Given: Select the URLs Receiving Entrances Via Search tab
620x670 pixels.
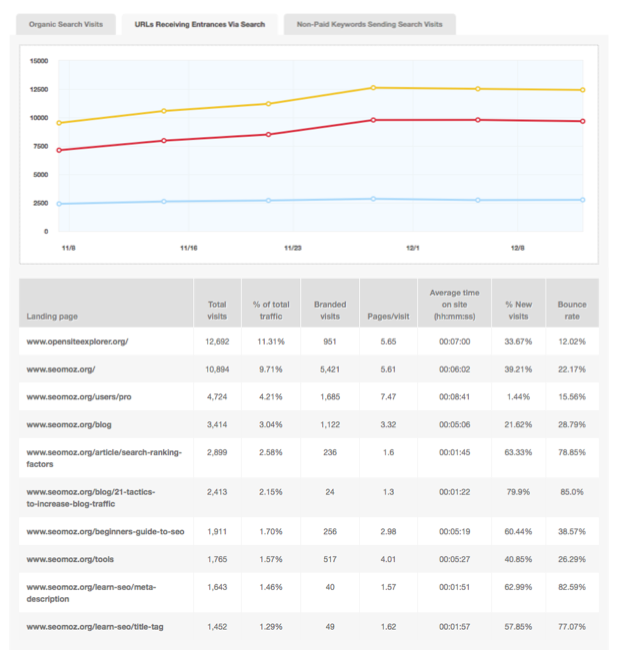Looking at the screenshot, I should [199, 24].
